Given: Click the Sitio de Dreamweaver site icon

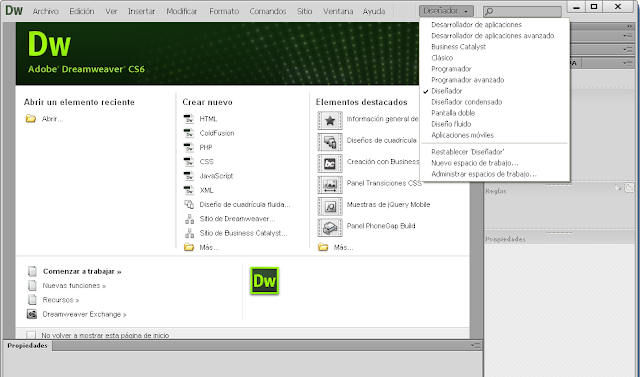Looking at the screenshot, I should coord(189,219).
